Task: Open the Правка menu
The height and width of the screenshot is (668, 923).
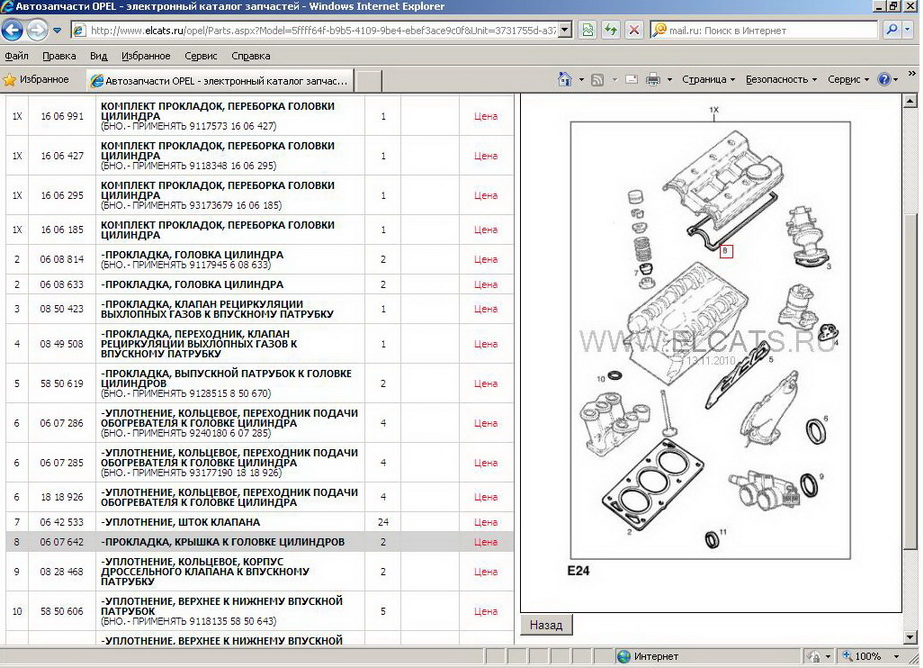Action: 59,56
